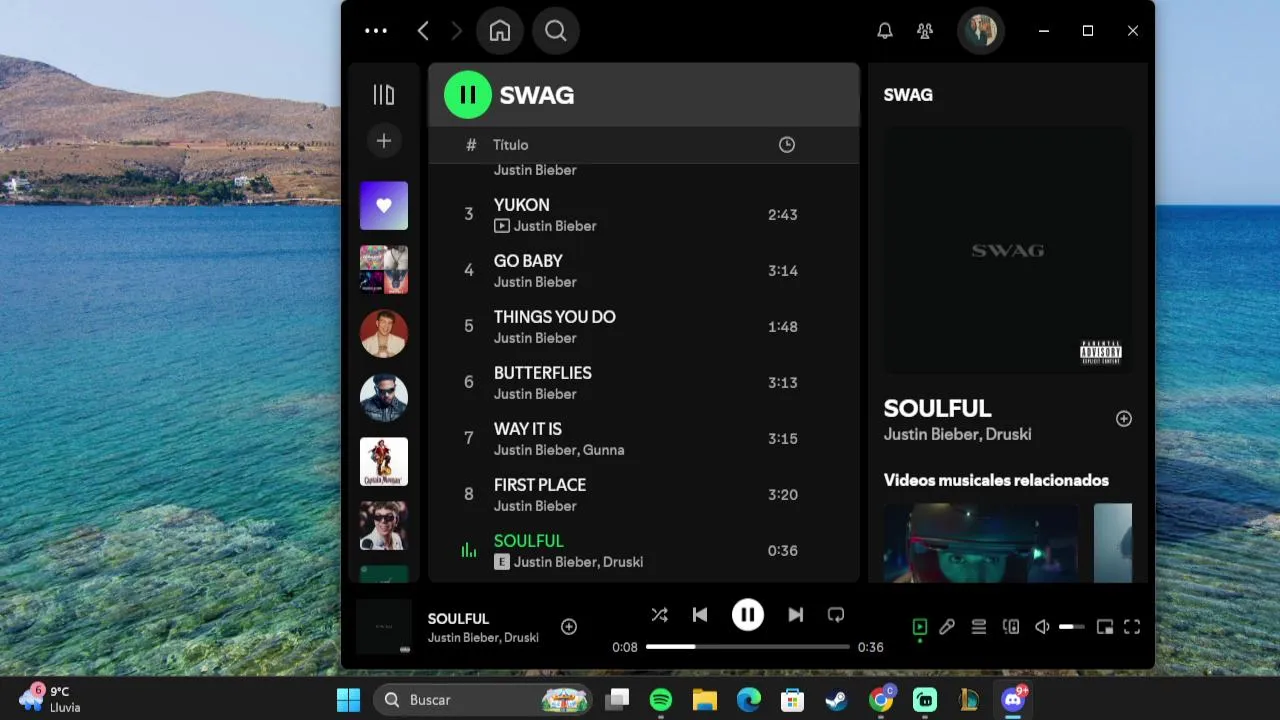Toggle shuffle playback
Image resolution: width=1280 pixels, height=720 pixels.
click(659, 615)
